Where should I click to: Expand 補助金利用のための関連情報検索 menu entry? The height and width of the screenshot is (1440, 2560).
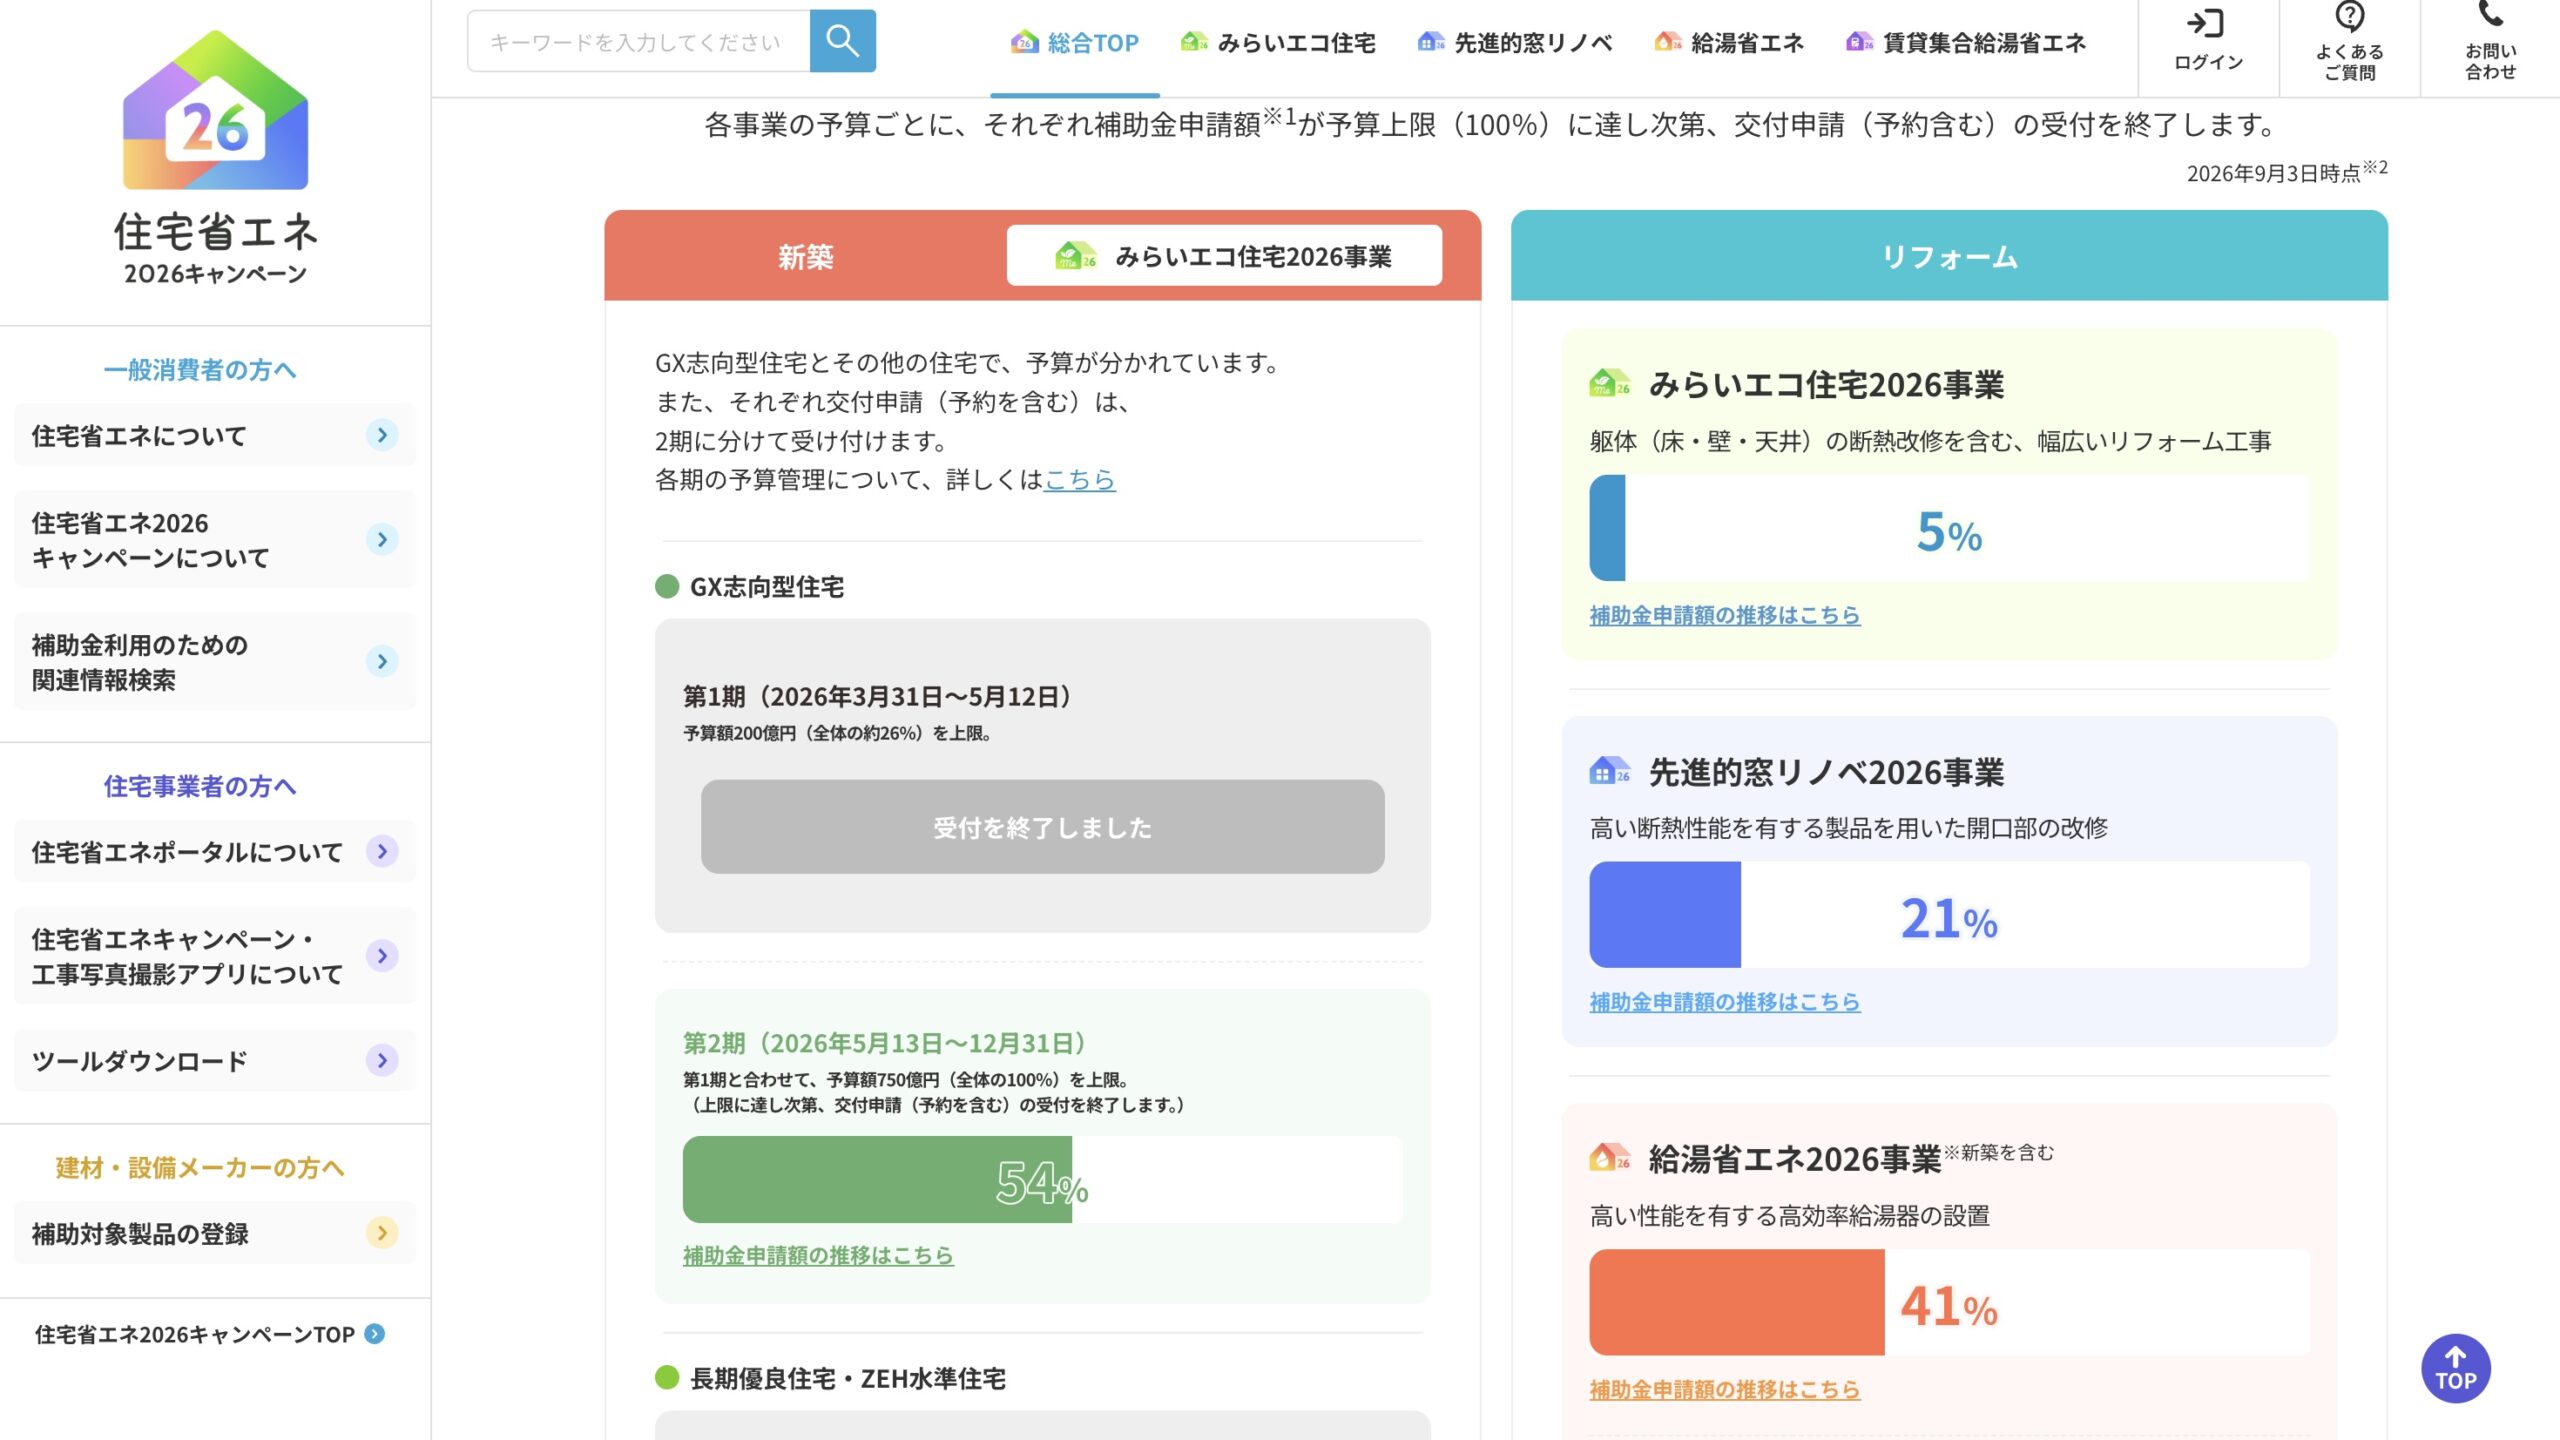coord(215,661)
